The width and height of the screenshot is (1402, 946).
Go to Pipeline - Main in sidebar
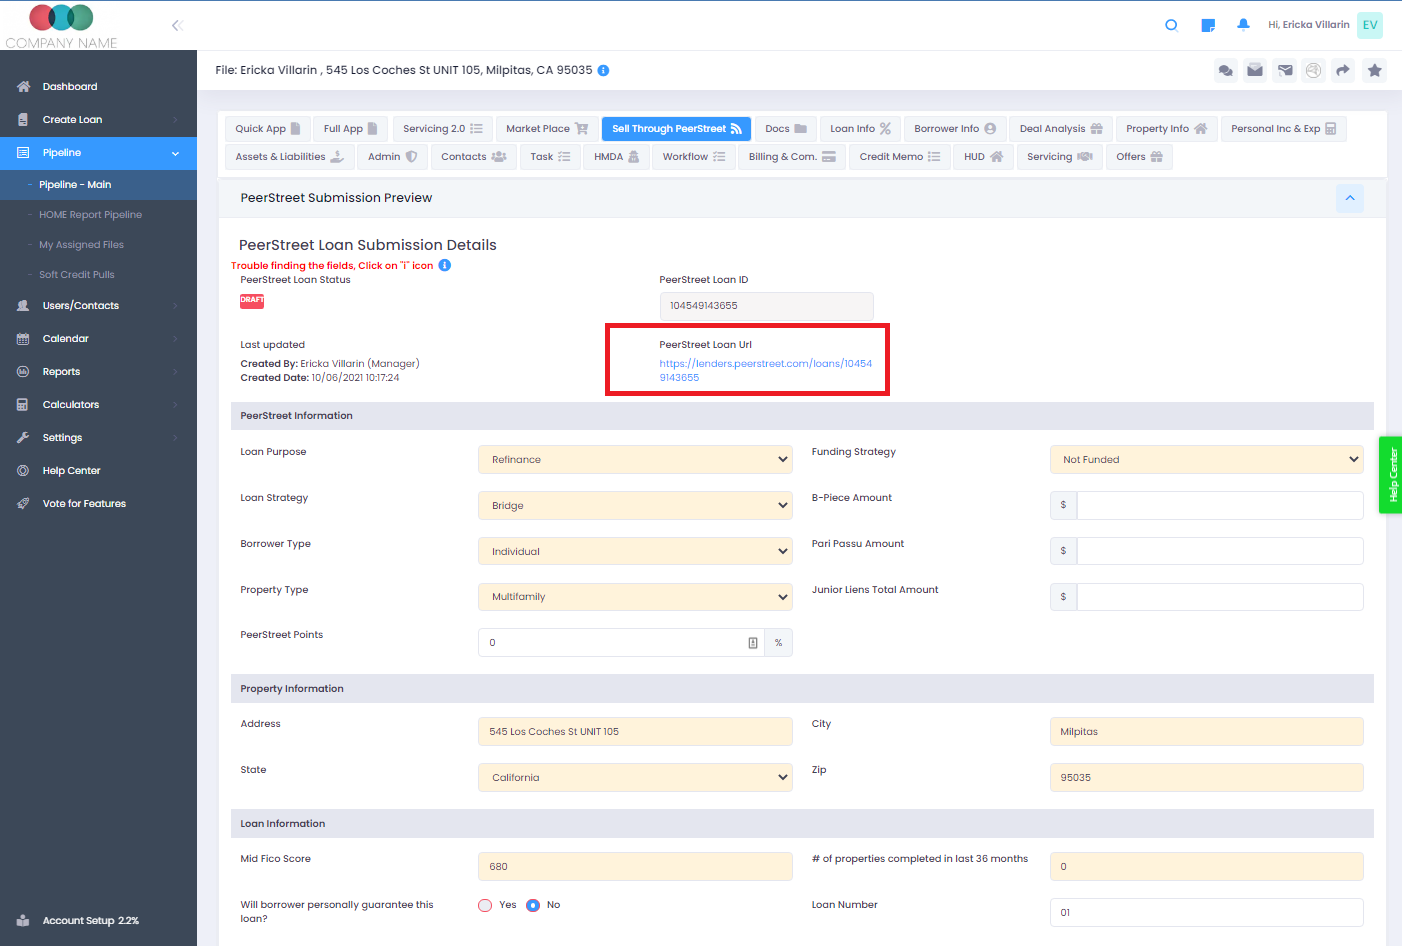[75, 185]
